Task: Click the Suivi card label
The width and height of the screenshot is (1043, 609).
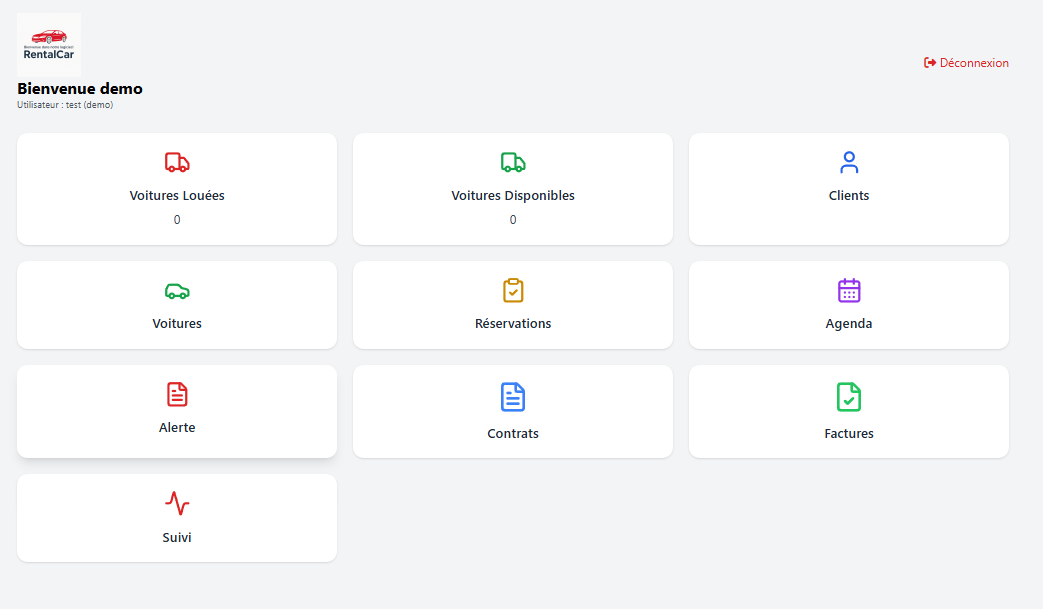Action: pyautogui.click(x=177, y=538)
